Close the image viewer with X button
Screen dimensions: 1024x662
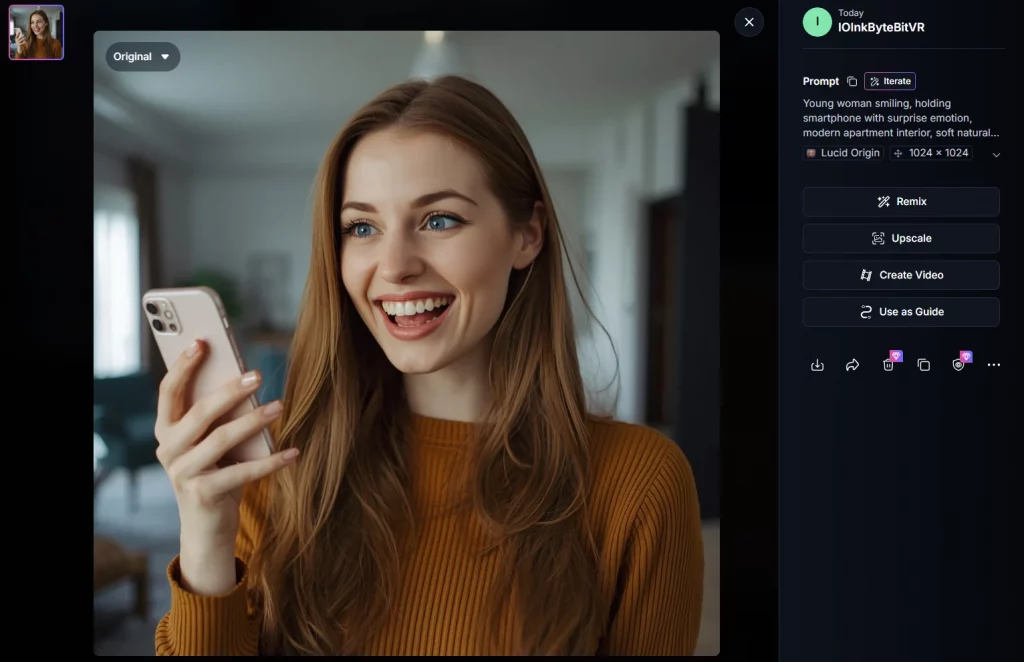point(749,22)
